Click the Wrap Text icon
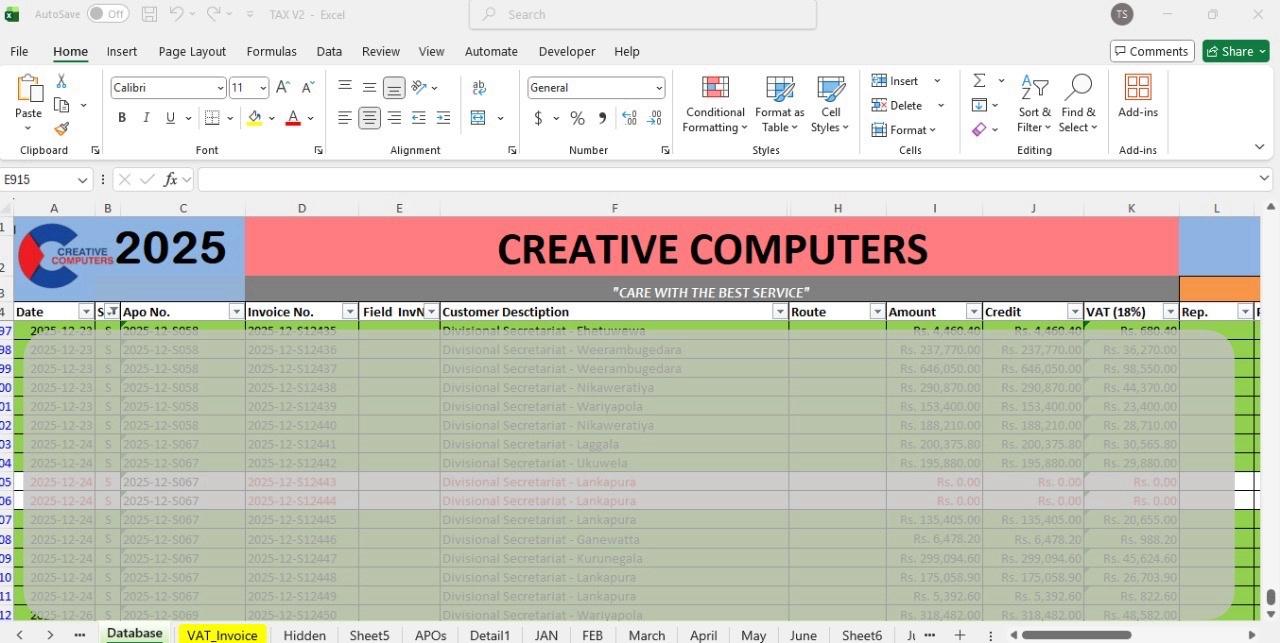The height and width of the screenshot is (643, 1280). click(x=479, y=88)
